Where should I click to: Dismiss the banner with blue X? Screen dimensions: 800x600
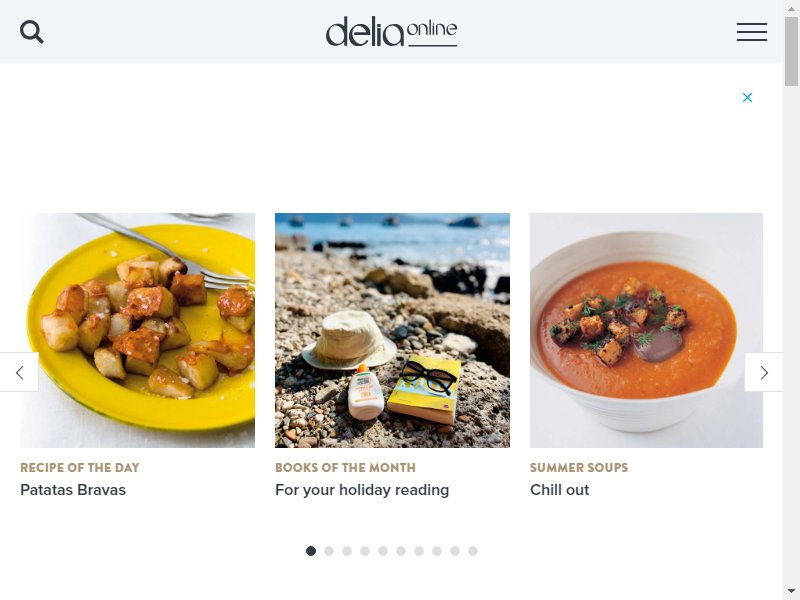[x=747, y=97]
